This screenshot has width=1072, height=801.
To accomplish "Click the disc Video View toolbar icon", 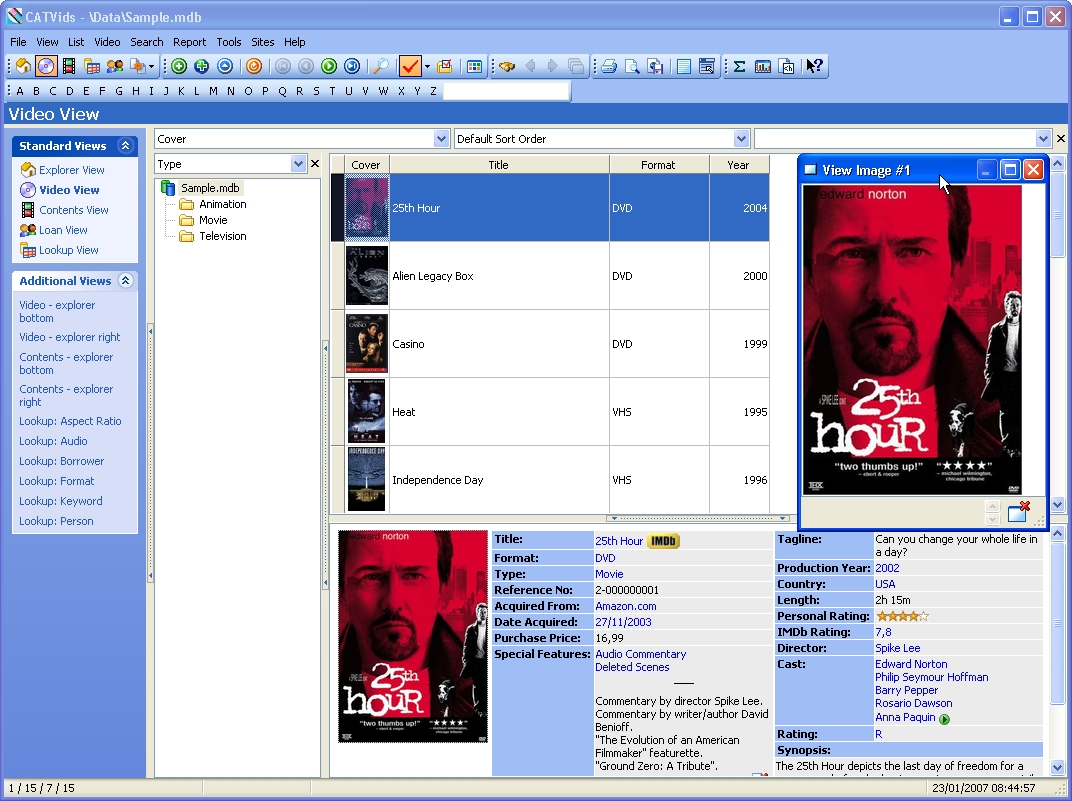I will coord(46,66).
